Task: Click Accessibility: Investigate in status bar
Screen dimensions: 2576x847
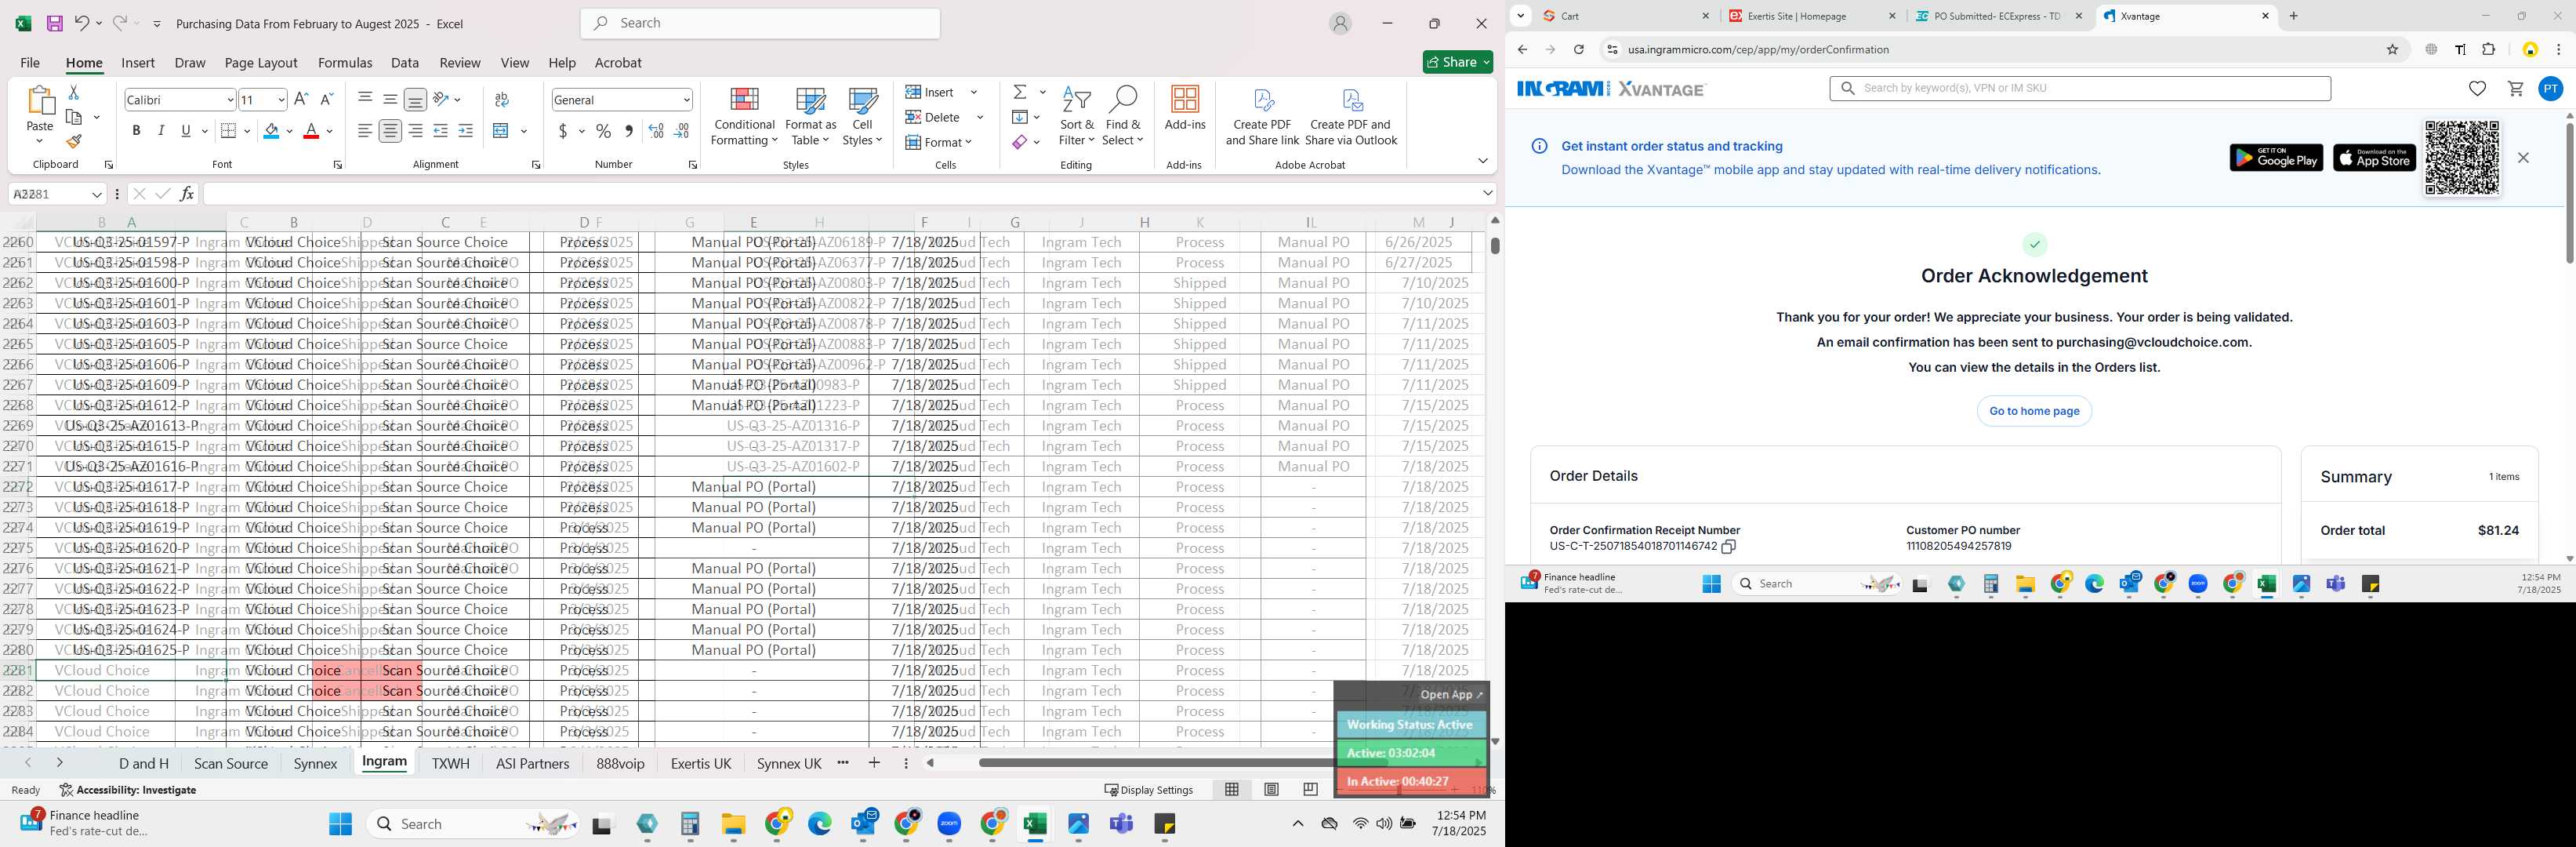Action: (127, 790)
